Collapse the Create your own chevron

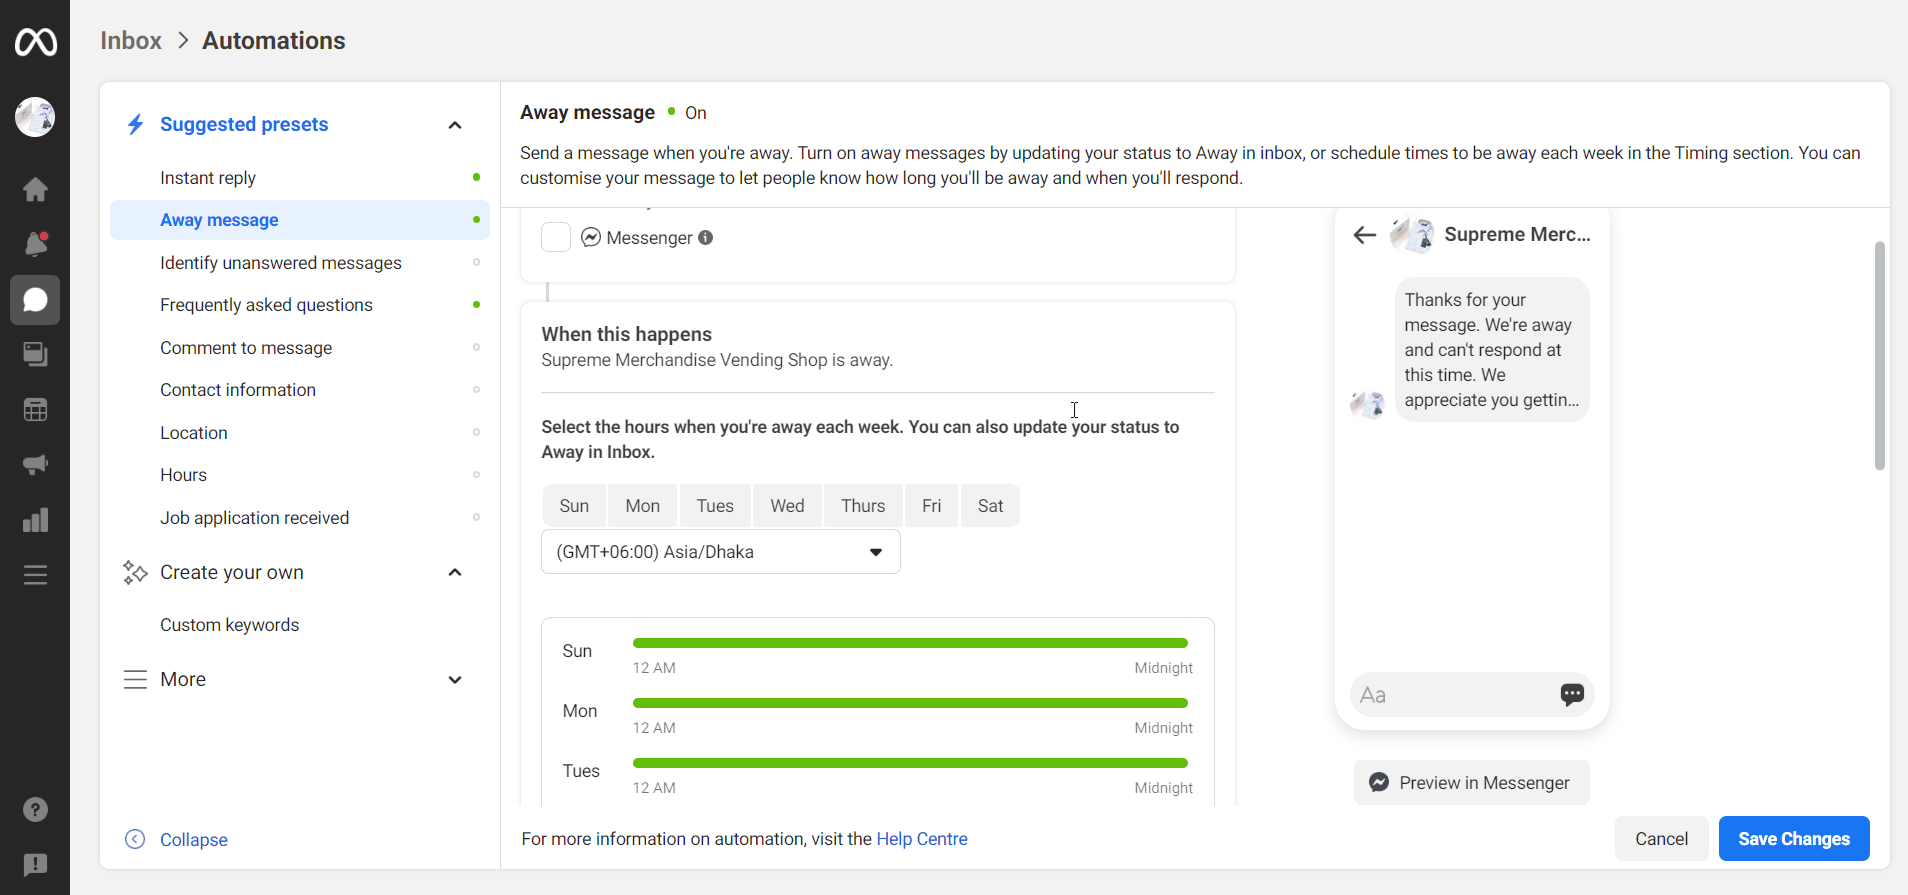coord(455,572)
